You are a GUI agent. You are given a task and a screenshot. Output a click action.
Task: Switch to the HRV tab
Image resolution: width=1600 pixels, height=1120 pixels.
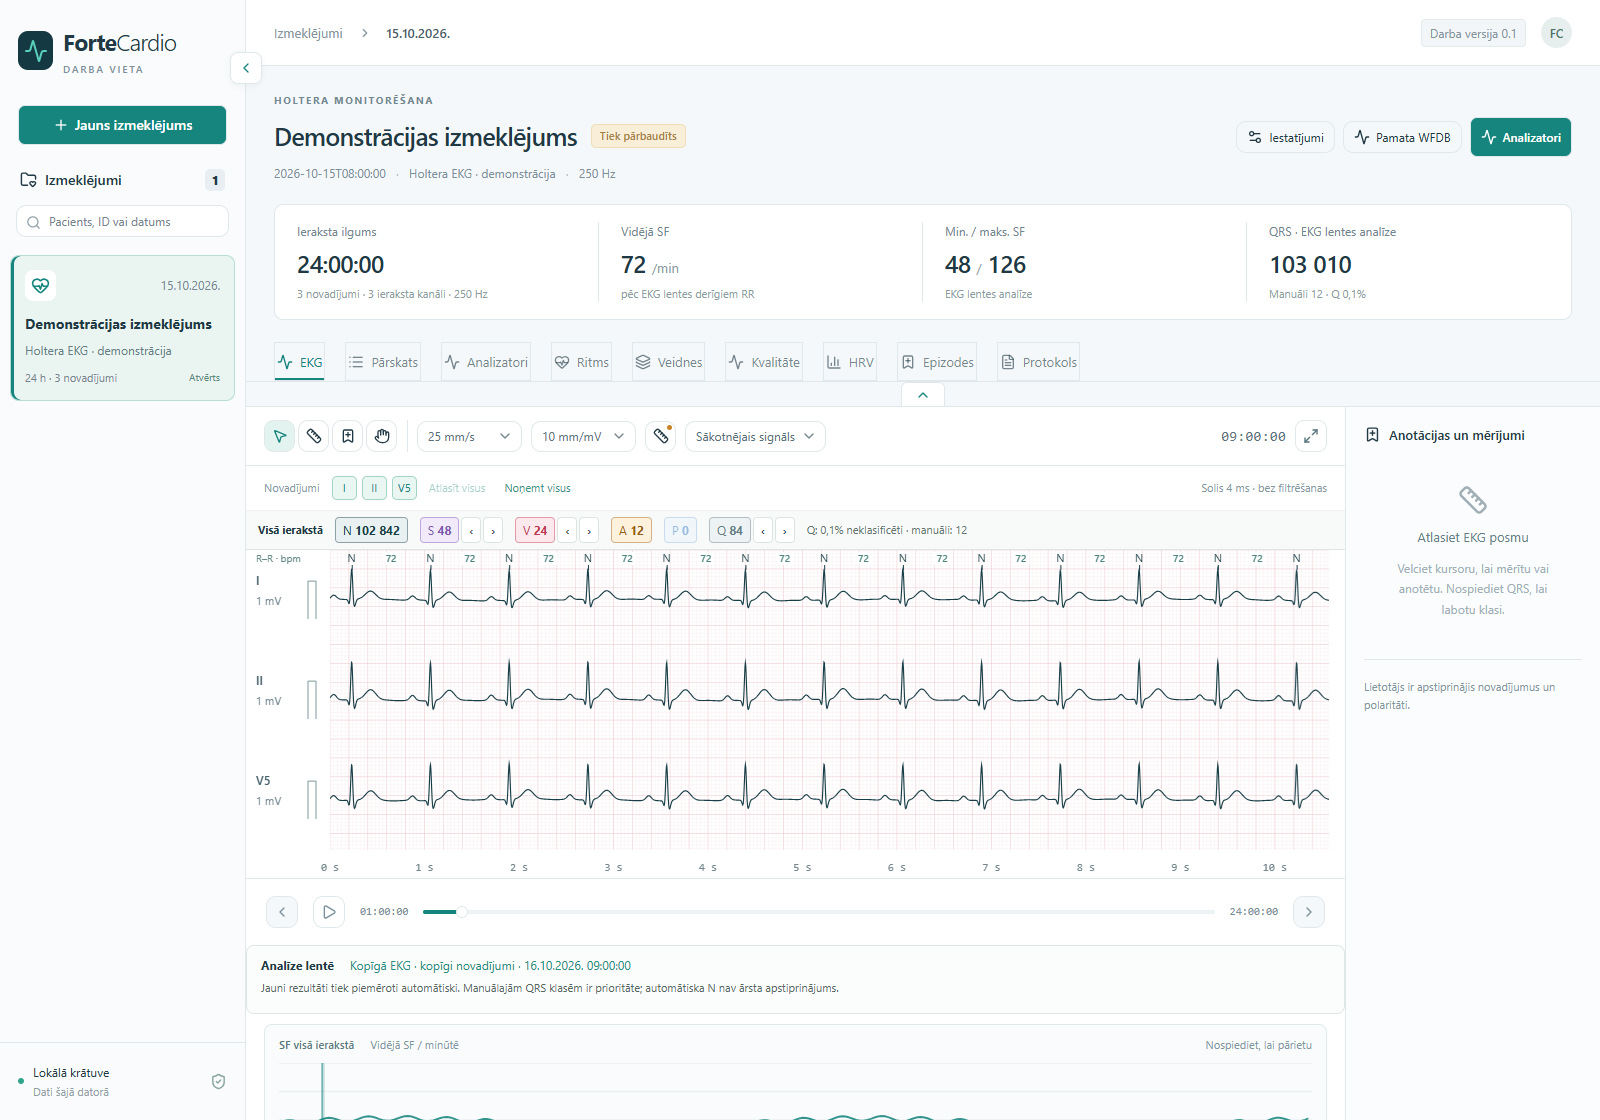click(850, 362)
